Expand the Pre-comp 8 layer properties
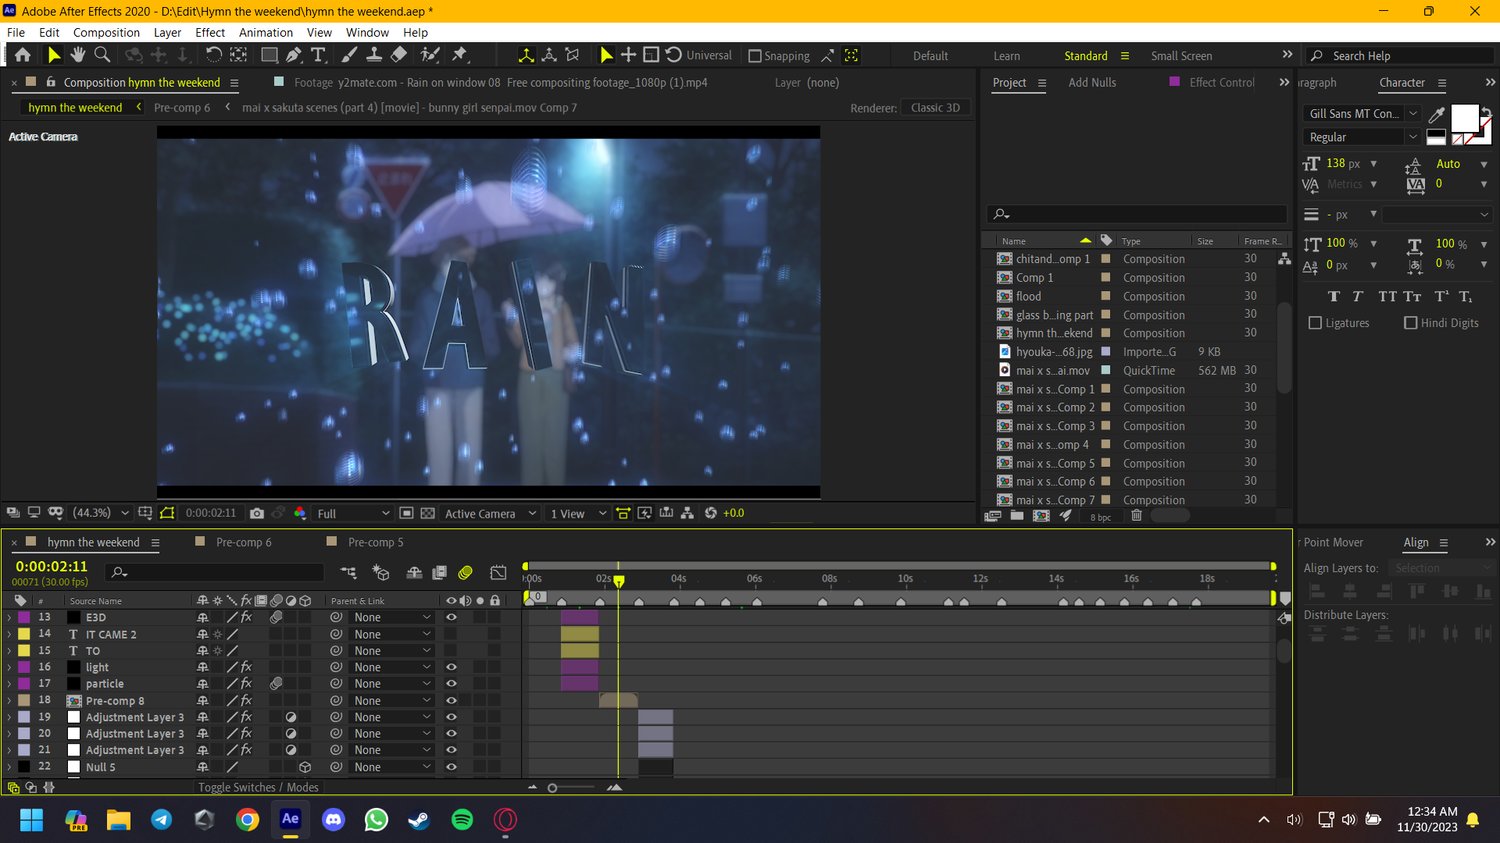The height and width of the screenshot is (843, 1500). pyautogui.click(x=9, y=701)
